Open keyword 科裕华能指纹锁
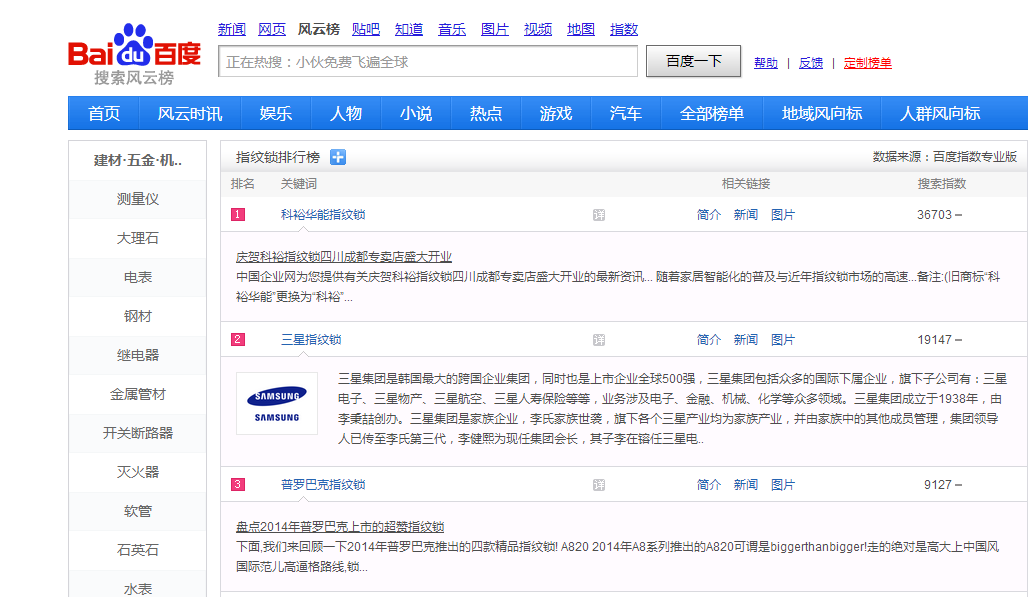This screenshot has width=1028, height=597. click(323, 215)
